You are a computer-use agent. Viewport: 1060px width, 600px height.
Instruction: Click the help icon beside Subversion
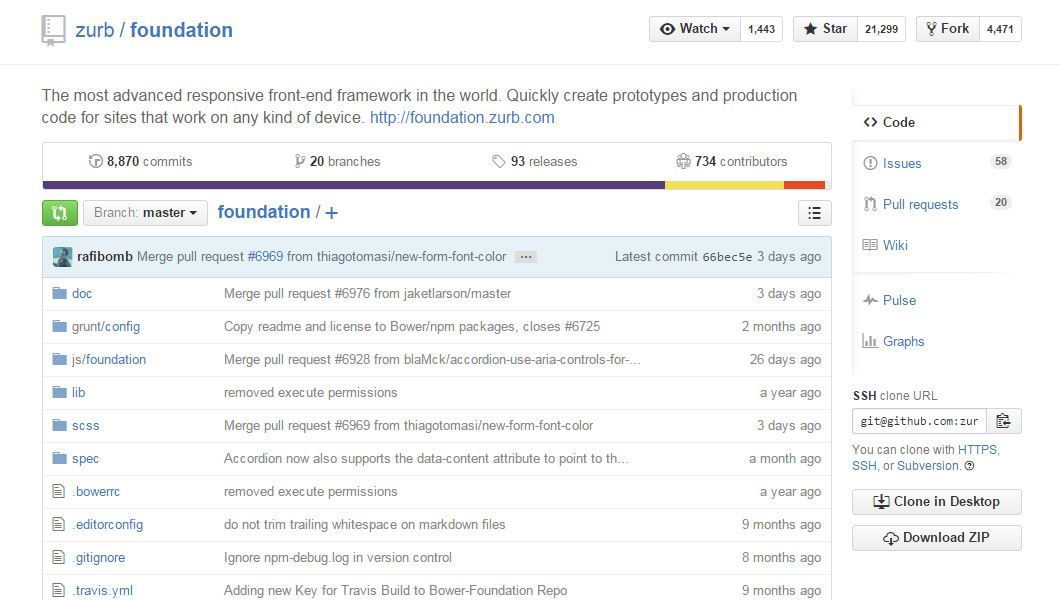(970, 466)
